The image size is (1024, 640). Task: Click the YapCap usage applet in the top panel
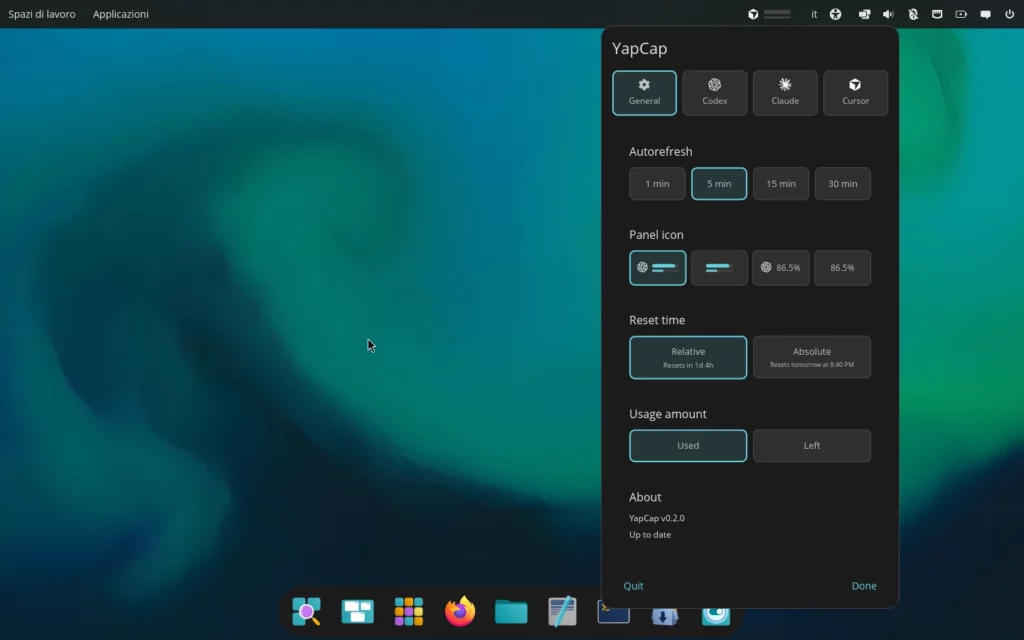[x=769, y=14]
